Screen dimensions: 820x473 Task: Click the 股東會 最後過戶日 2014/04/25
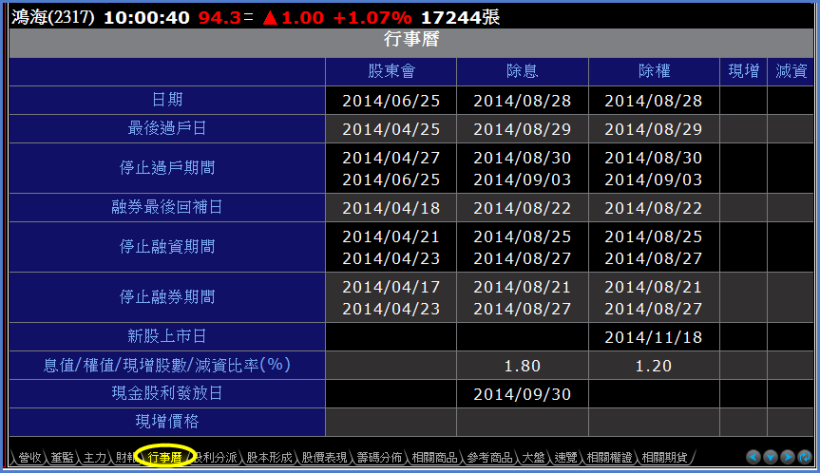click(x=391, y=129)
